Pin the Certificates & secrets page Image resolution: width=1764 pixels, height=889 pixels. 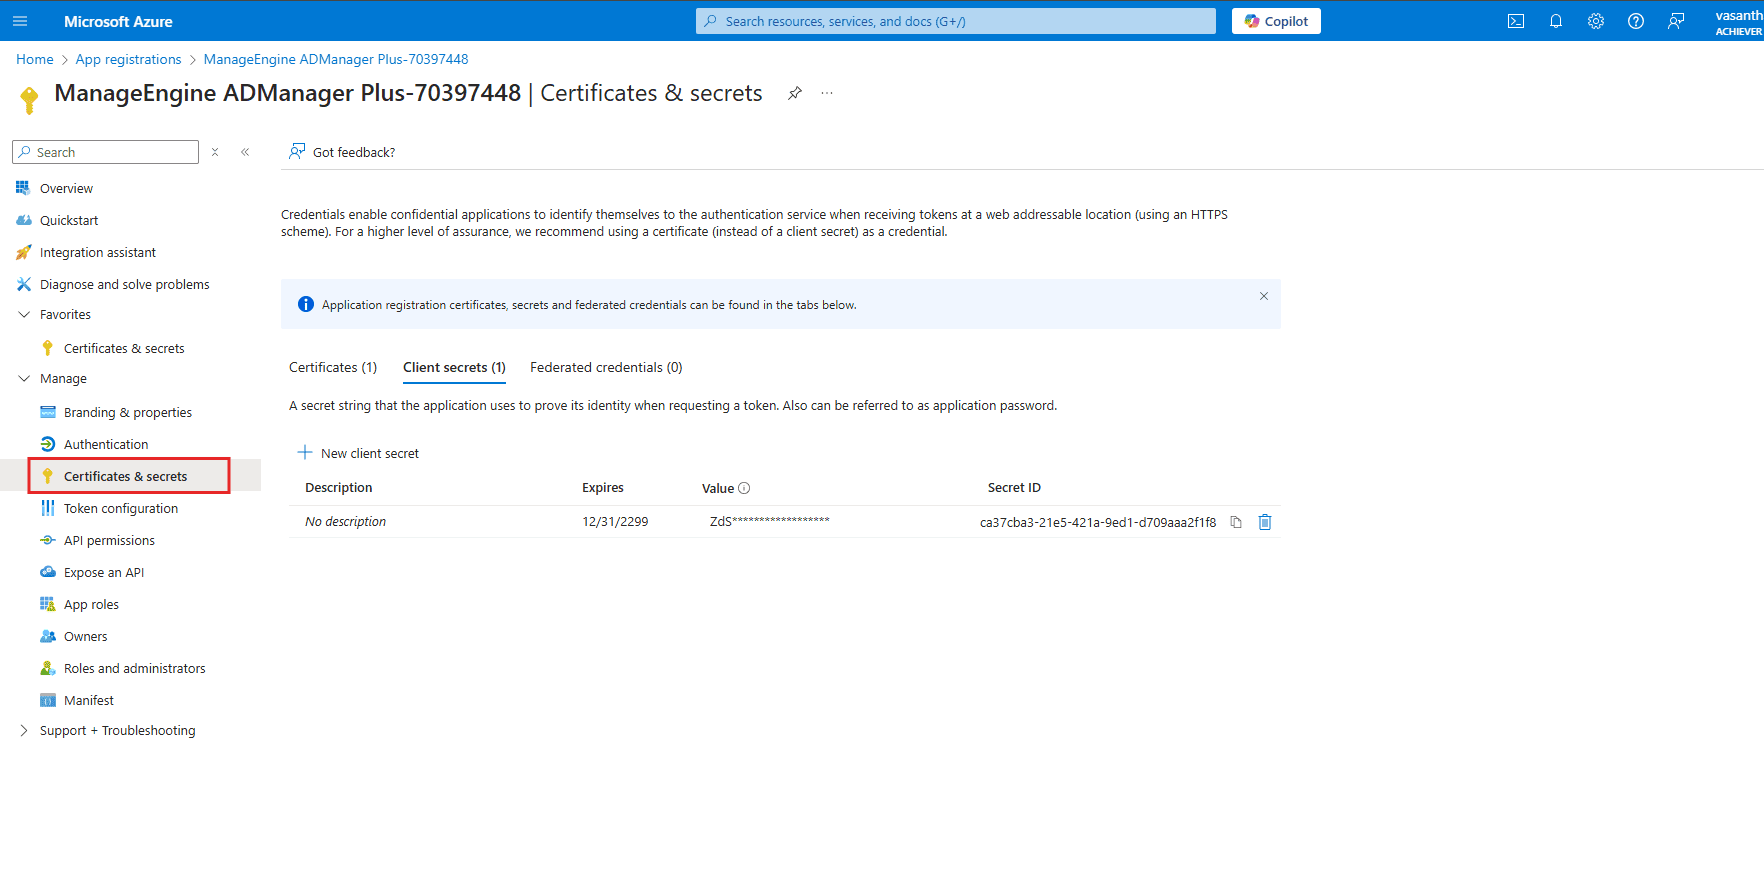tap(795, 93)
